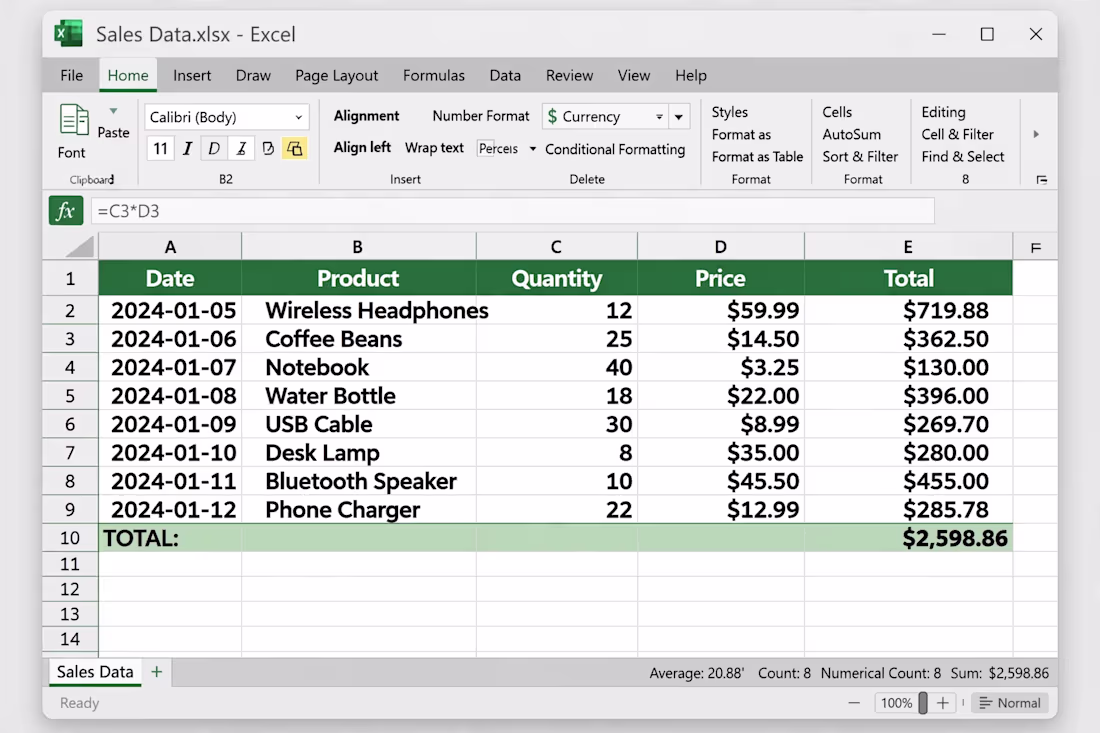
Task: Click the Sum: $2,598.86 status entry
Action: tap(1000, 673)
